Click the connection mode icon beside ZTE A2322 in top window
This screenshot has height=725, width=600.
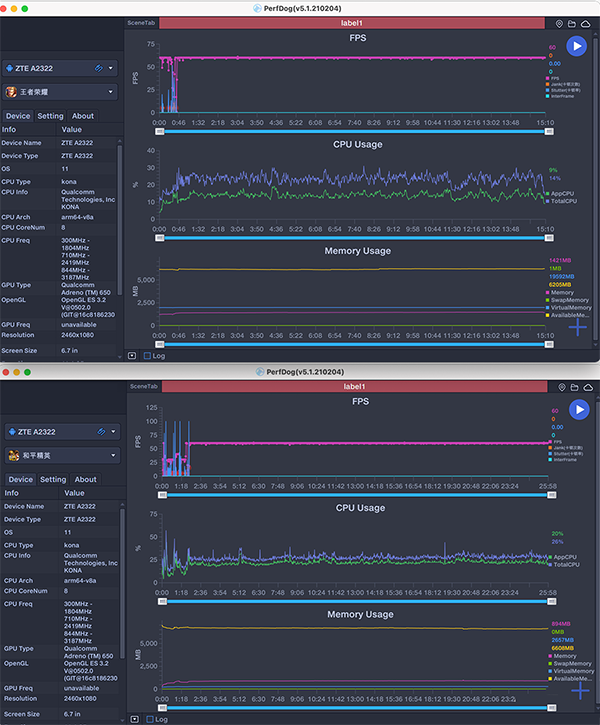98,68
